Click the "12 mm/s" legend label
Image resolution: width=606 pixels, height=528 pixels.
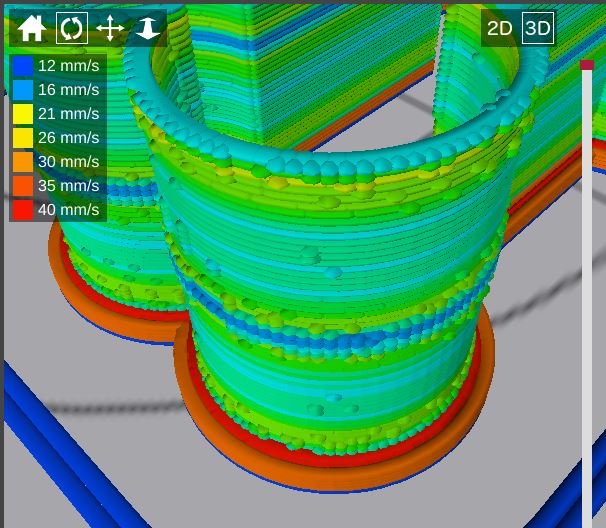pyautogui.click(x=68, y=66)
